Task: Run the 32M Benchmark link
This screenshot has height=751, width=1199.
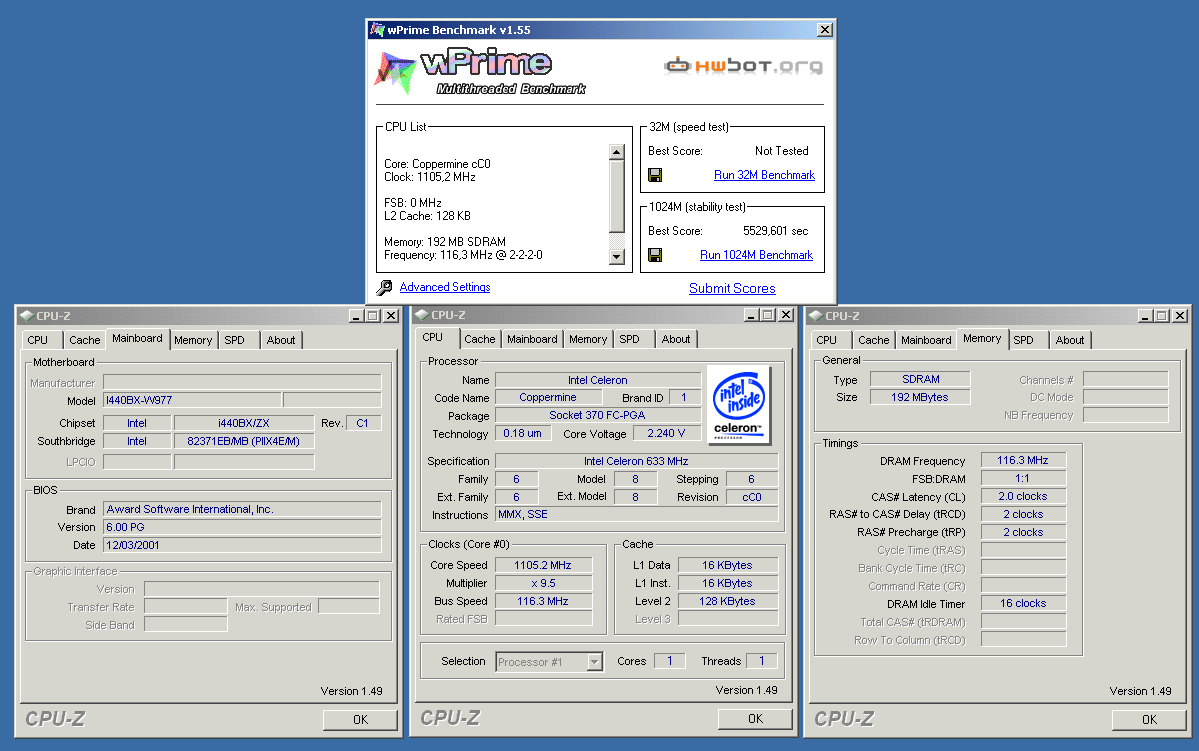Action: 764,175
